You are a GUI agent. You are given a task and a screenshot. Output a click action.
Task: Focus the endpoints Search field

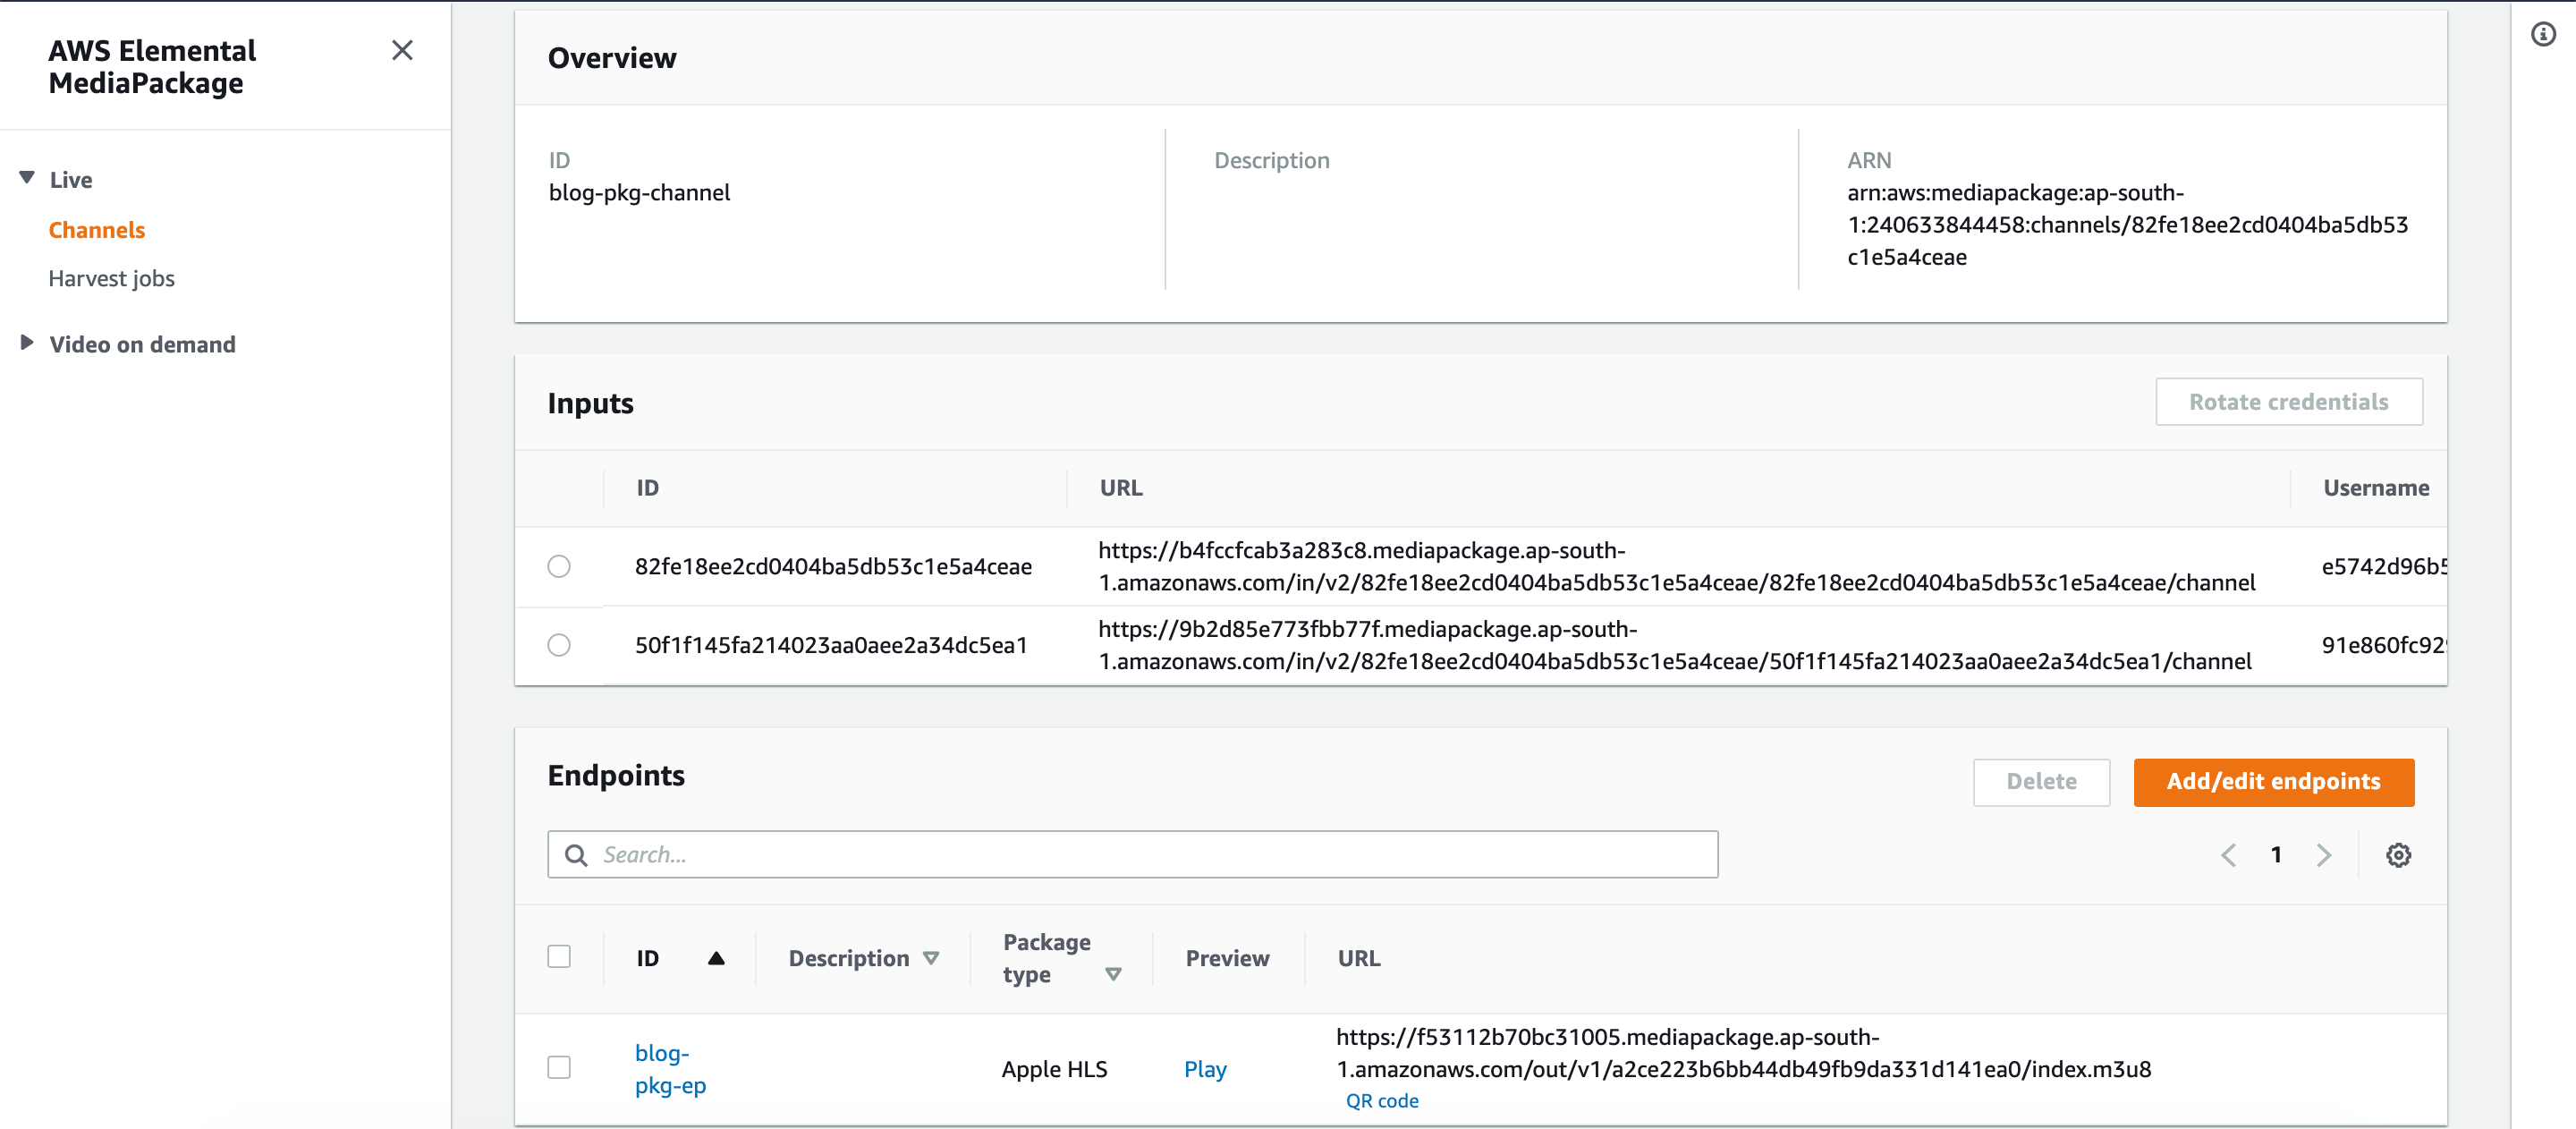(1132, 855)
